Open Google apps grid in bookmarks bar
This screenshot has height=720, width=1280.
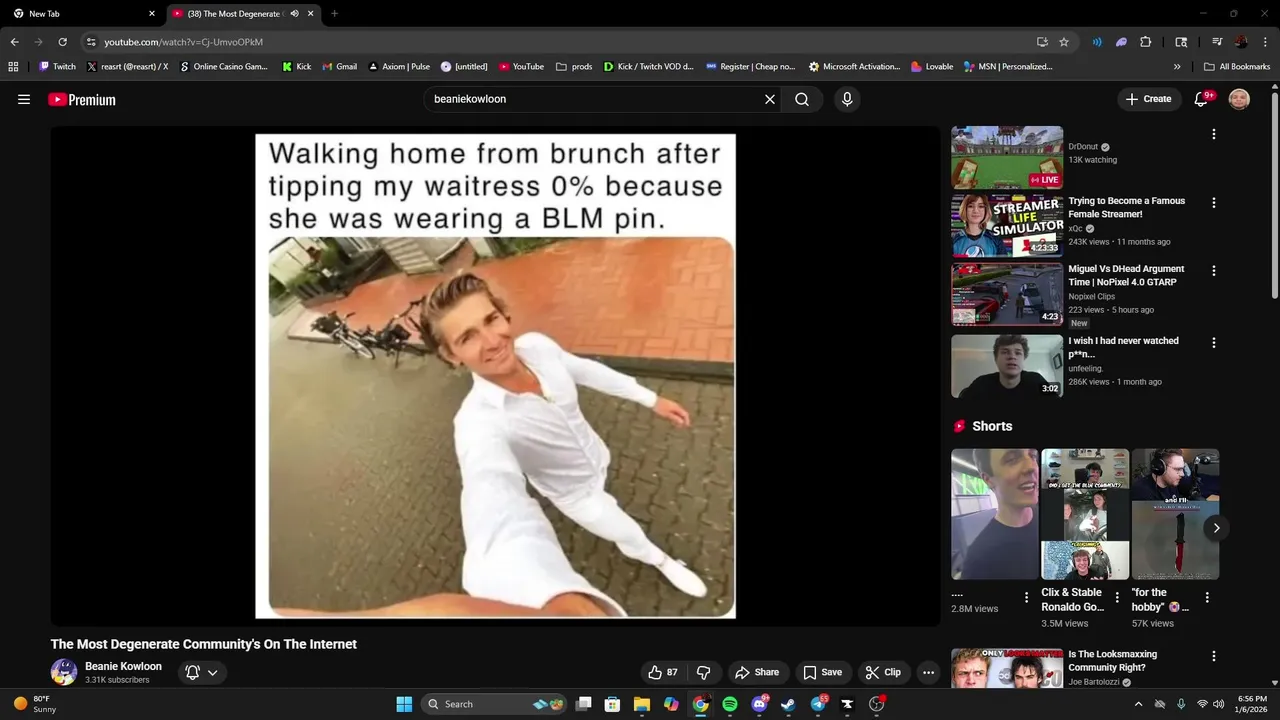point(13,67)
